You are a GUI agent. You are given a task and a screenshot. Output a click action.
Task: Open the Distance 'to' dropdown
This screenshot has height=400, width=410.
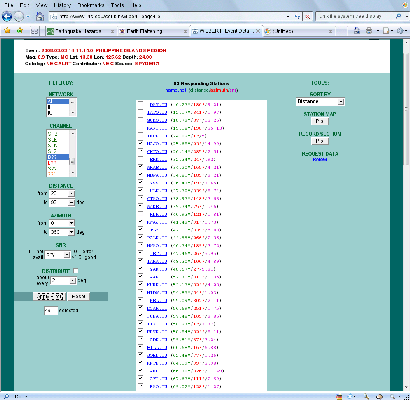(x=62, y=202)
